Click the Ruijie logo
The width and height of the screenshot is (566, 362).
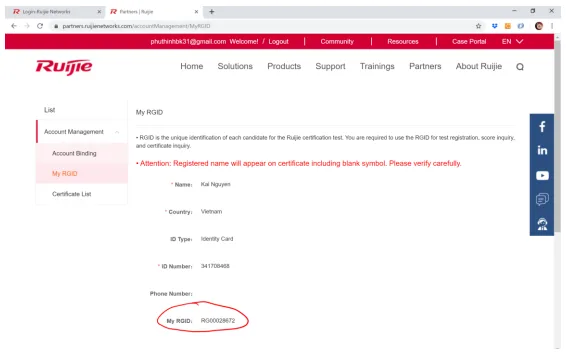coord(64,67)
